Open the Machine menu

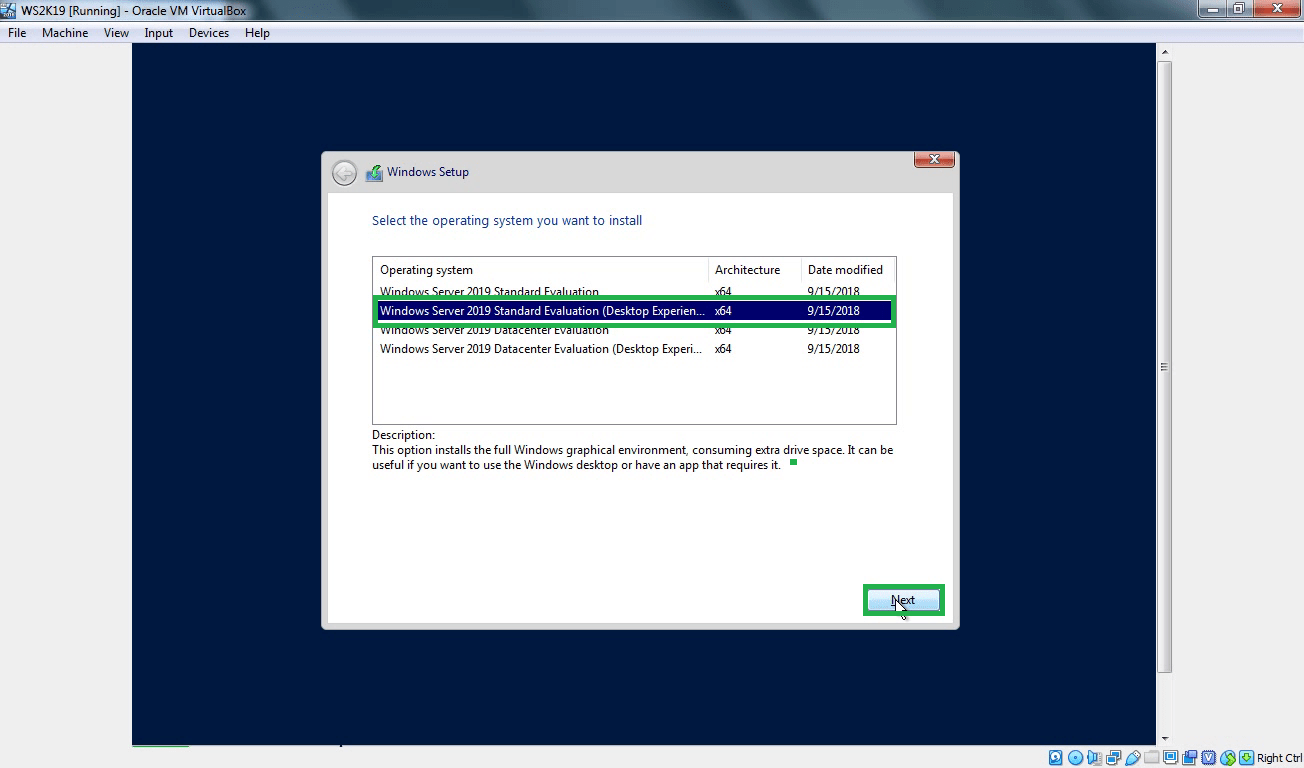pyautogui.click(x=65, y=33)
